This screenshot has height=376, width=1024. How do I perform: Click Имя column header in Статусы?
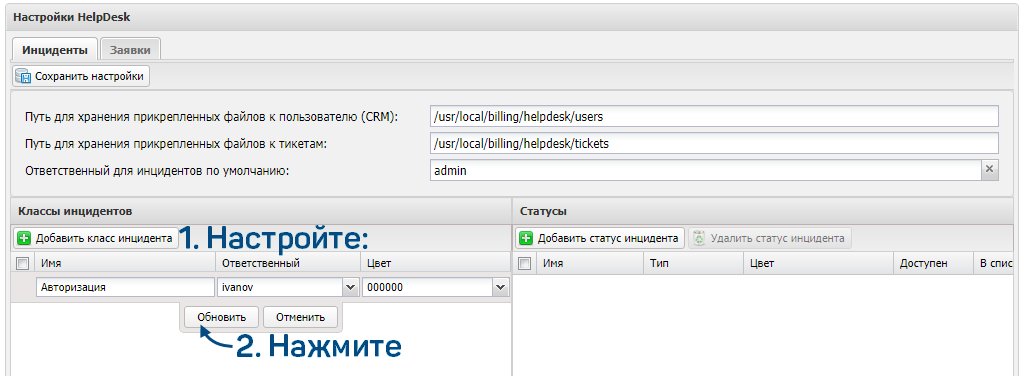click(590, 263)
